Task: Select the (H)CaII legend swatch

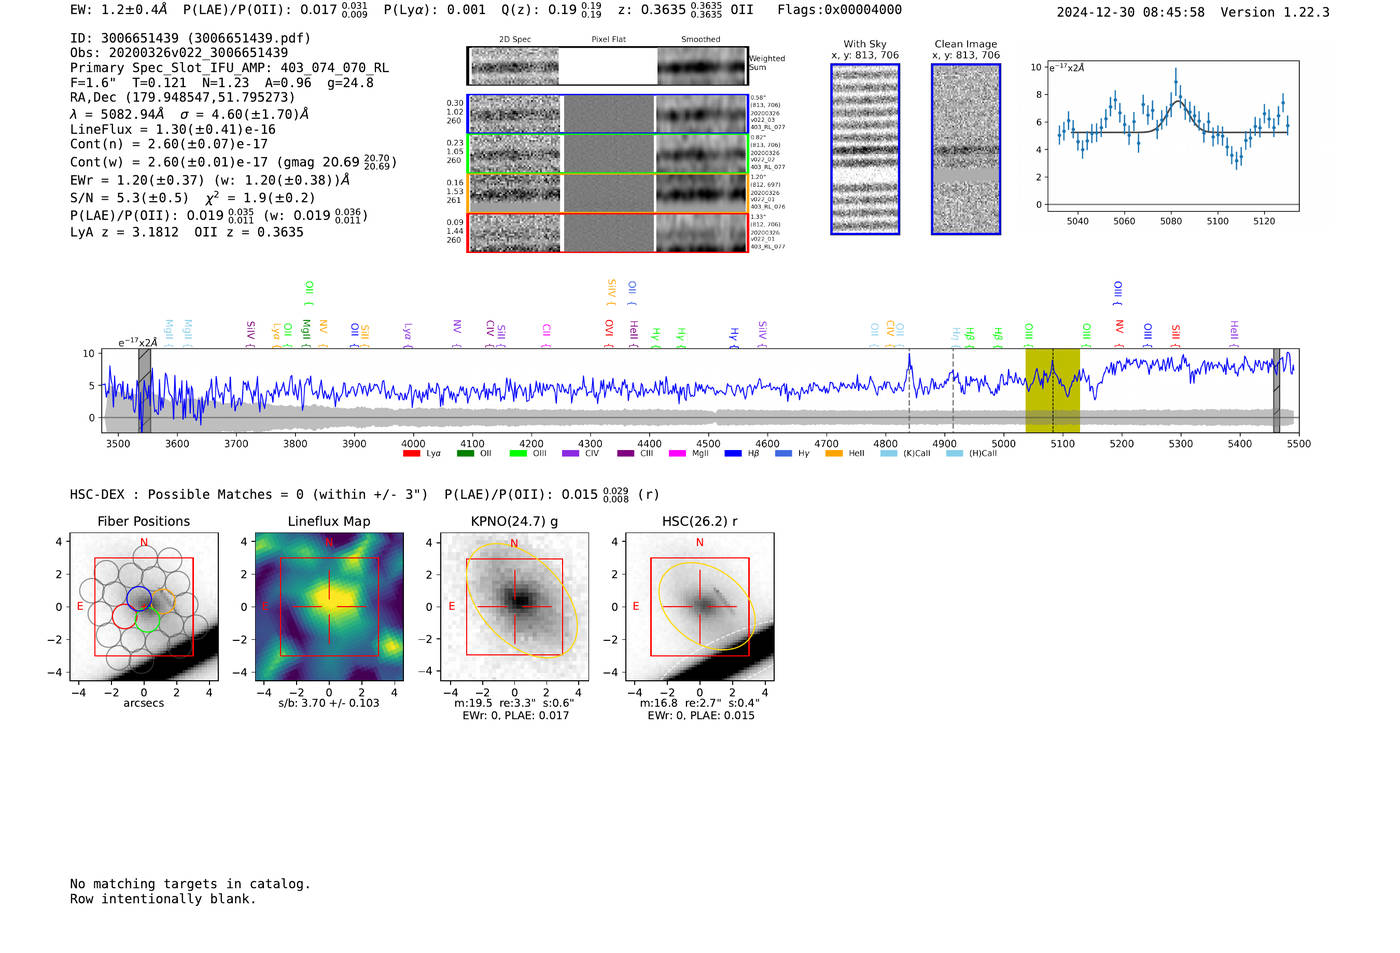Action: coord(954,454)
